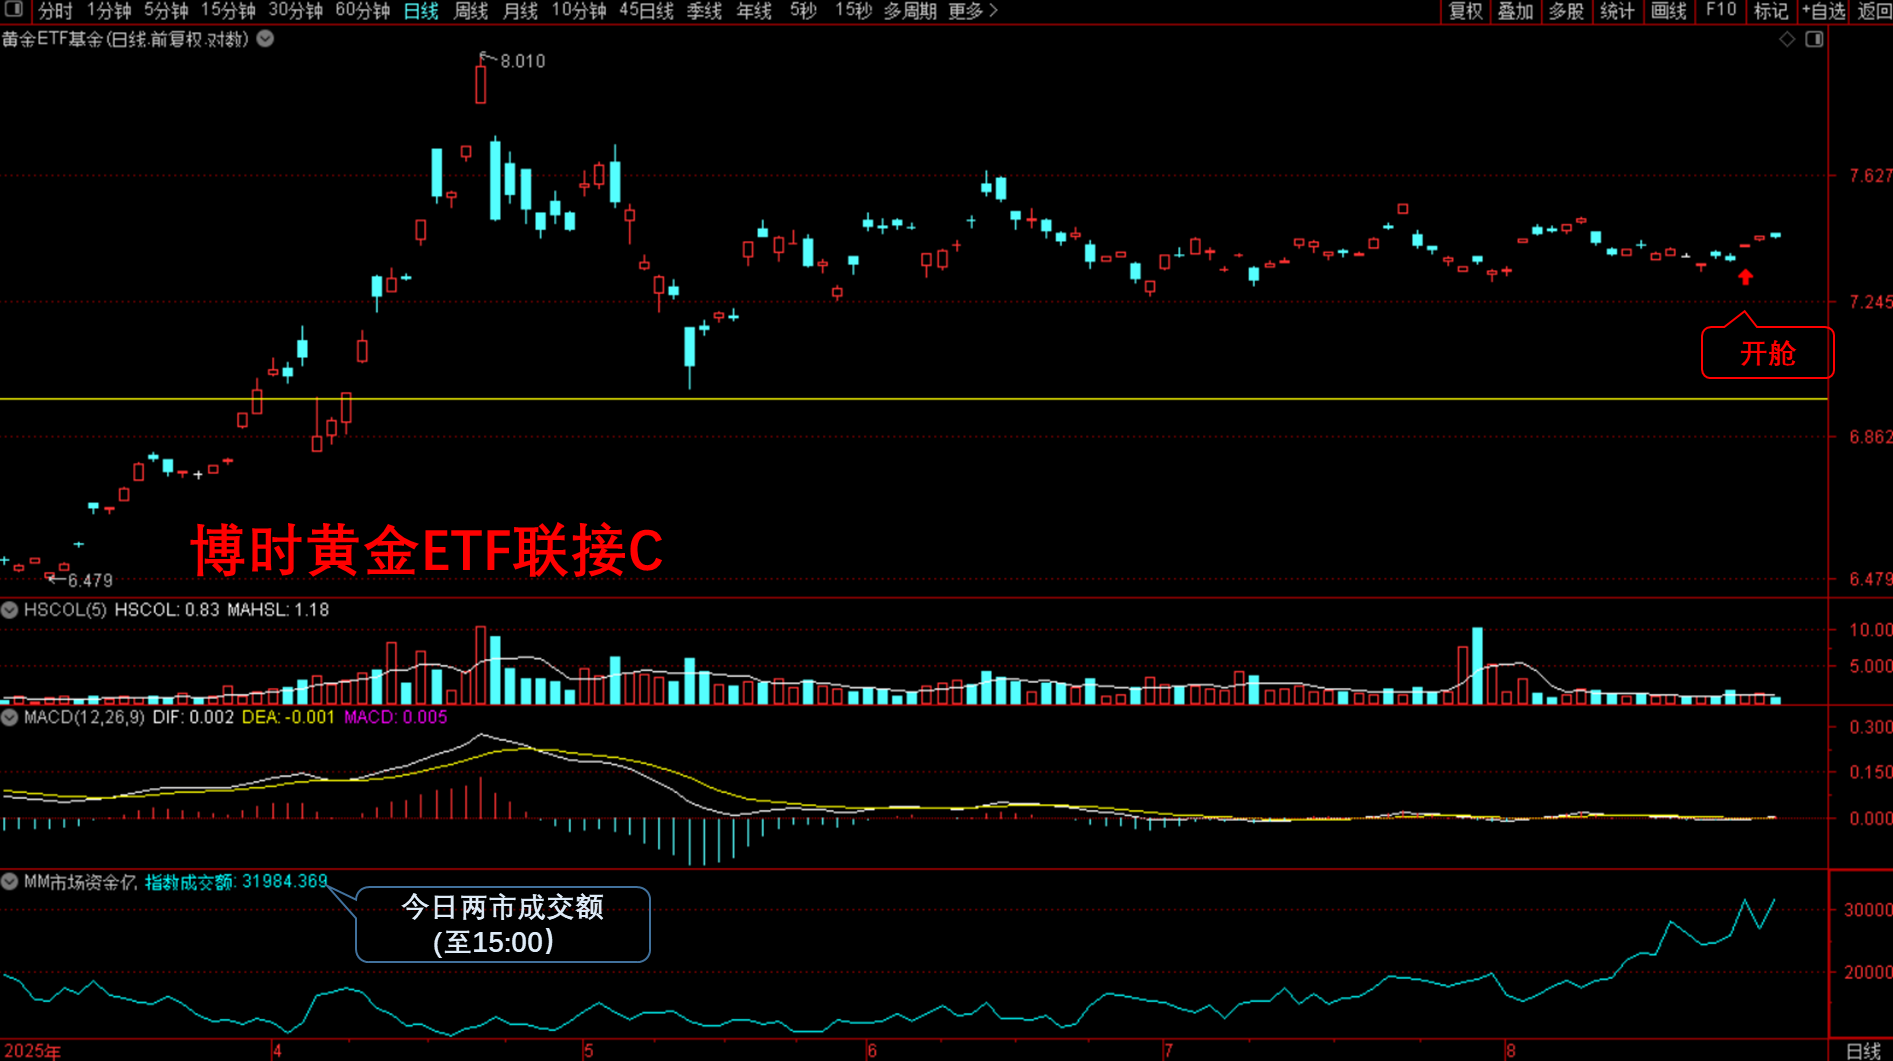
Task: Click the 日线 label at bottom right
Action: pyautogui.click(x=1863, y=1051)
